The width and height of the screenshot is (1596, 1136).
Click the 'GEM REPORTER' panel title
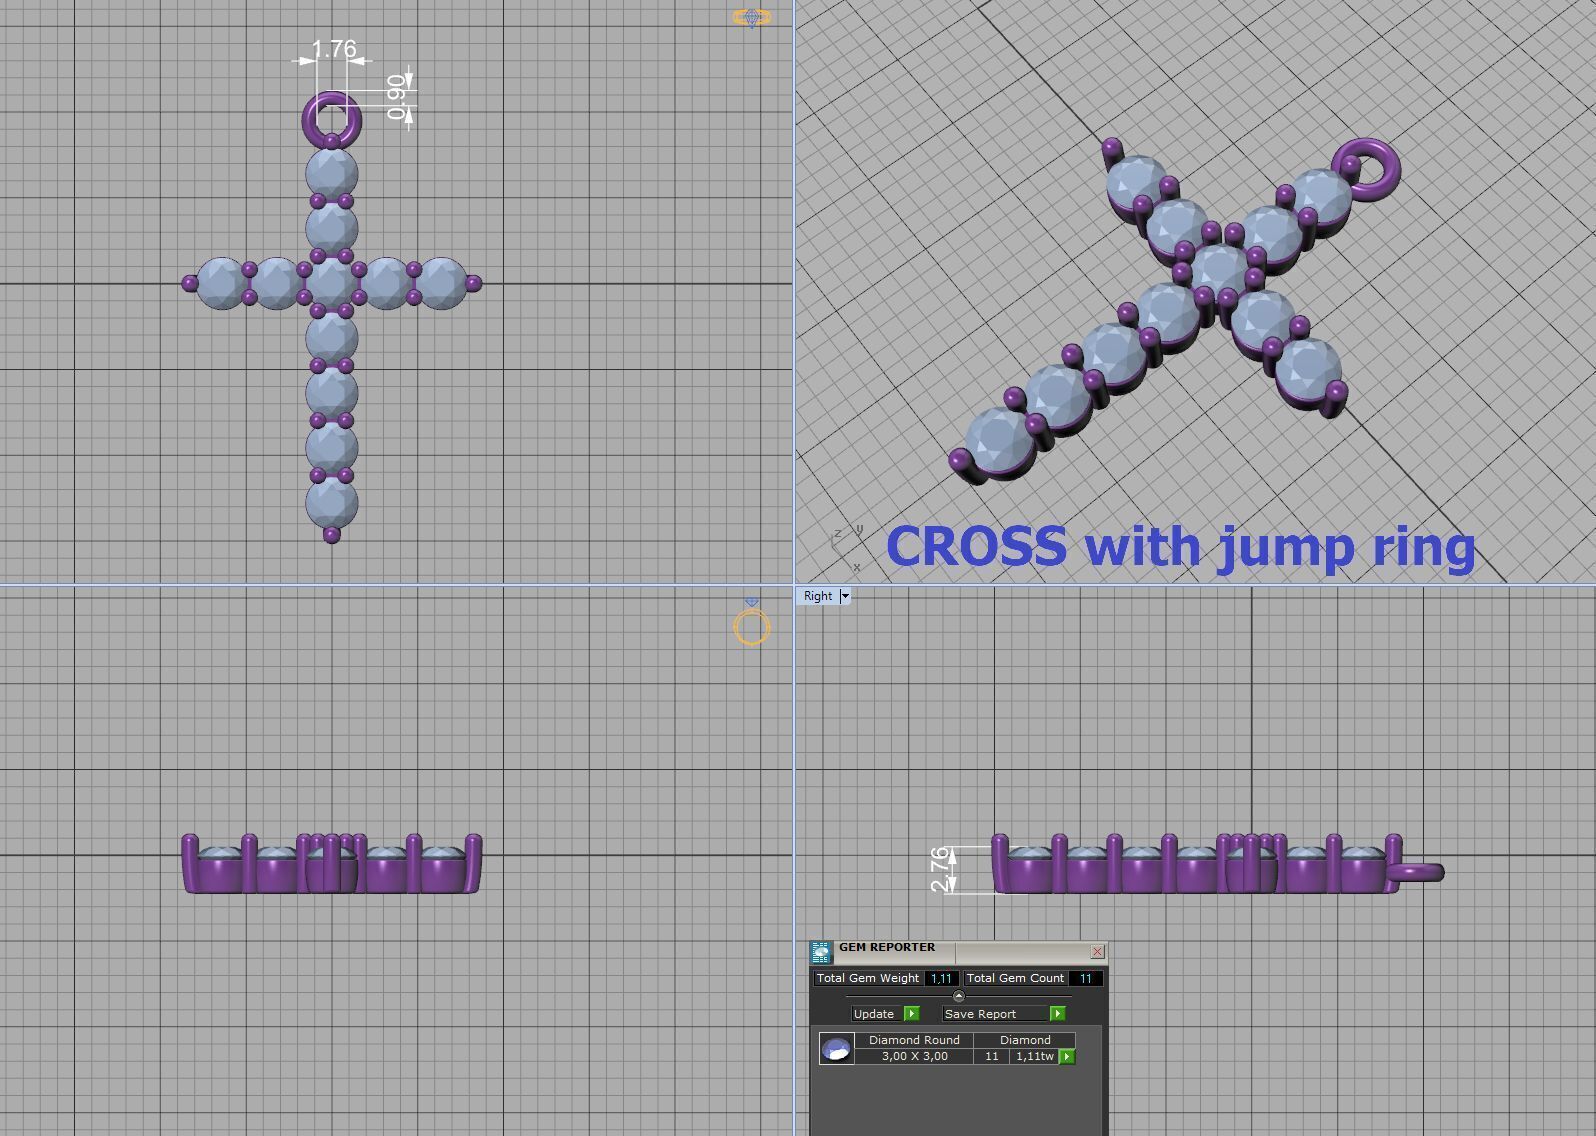tap(887, 947)
